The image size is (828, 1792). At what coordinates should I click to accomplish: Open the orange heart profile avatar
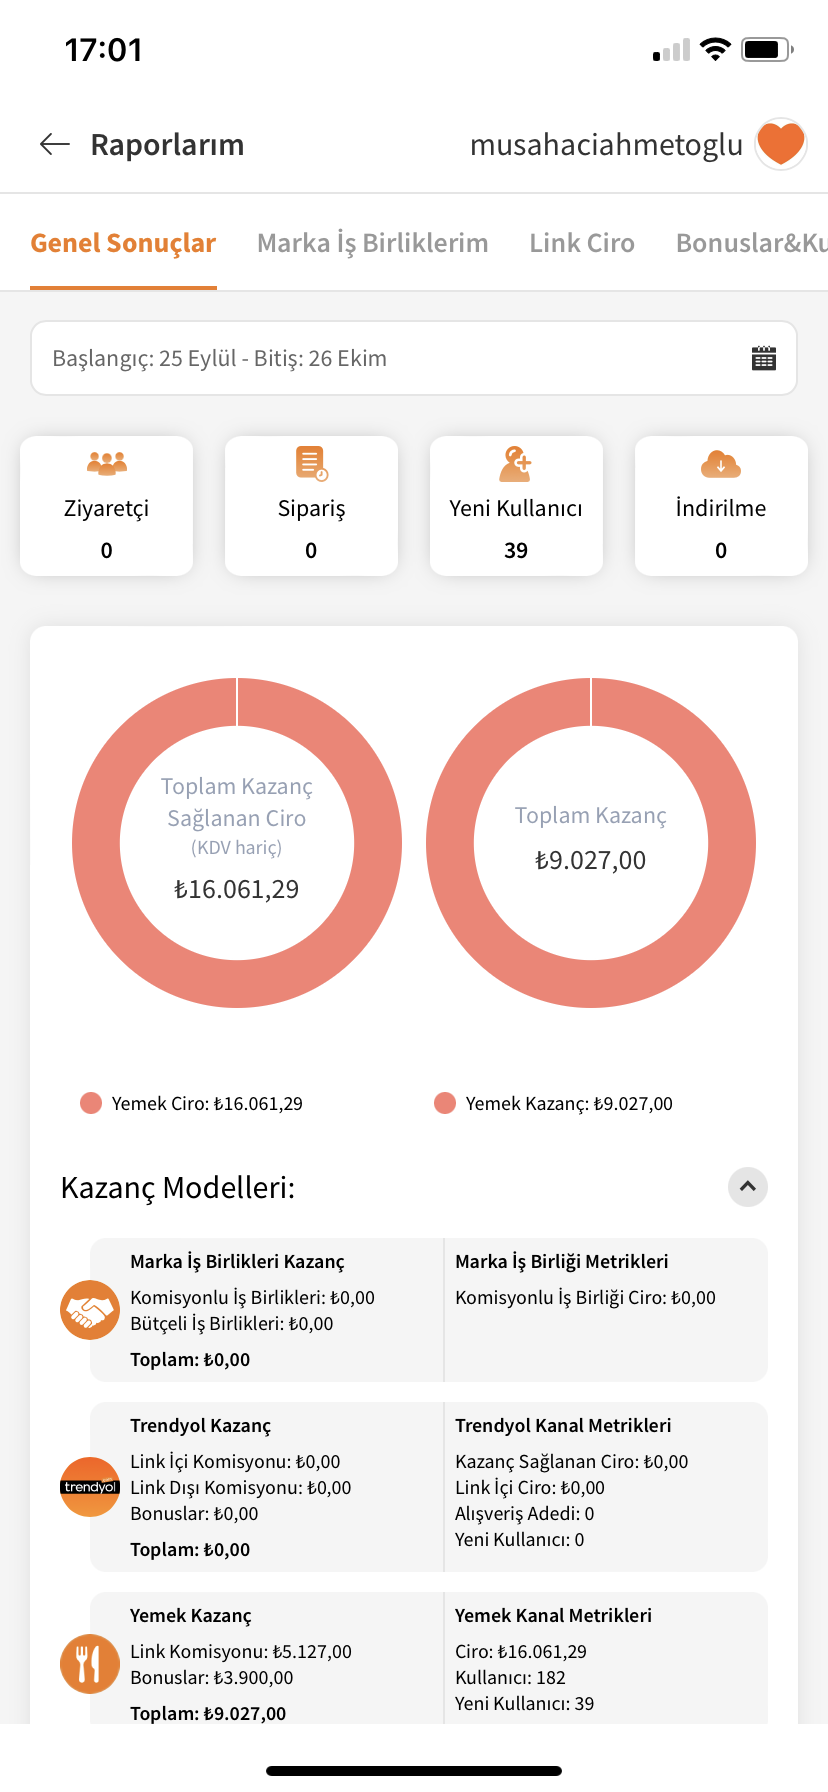(x=781, y=144)
